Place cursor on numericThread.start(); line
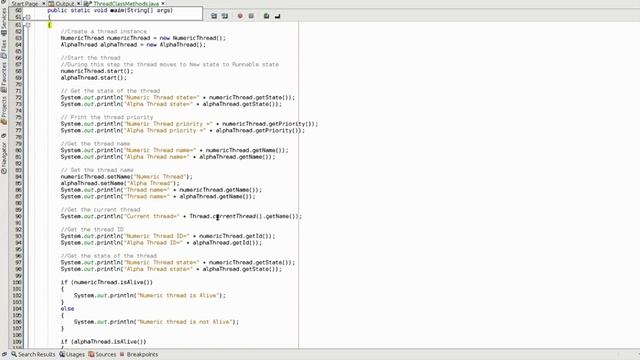 coord(97,71)
